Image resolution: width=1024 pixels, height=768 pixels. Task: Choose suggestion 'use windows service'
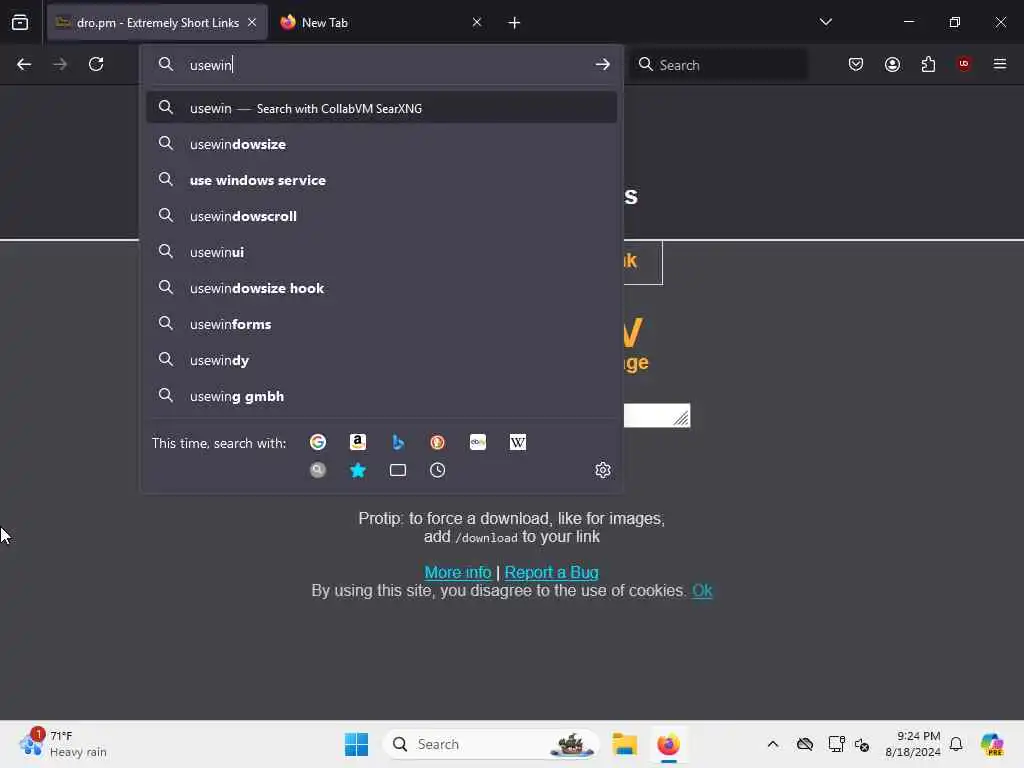point(381,180)
